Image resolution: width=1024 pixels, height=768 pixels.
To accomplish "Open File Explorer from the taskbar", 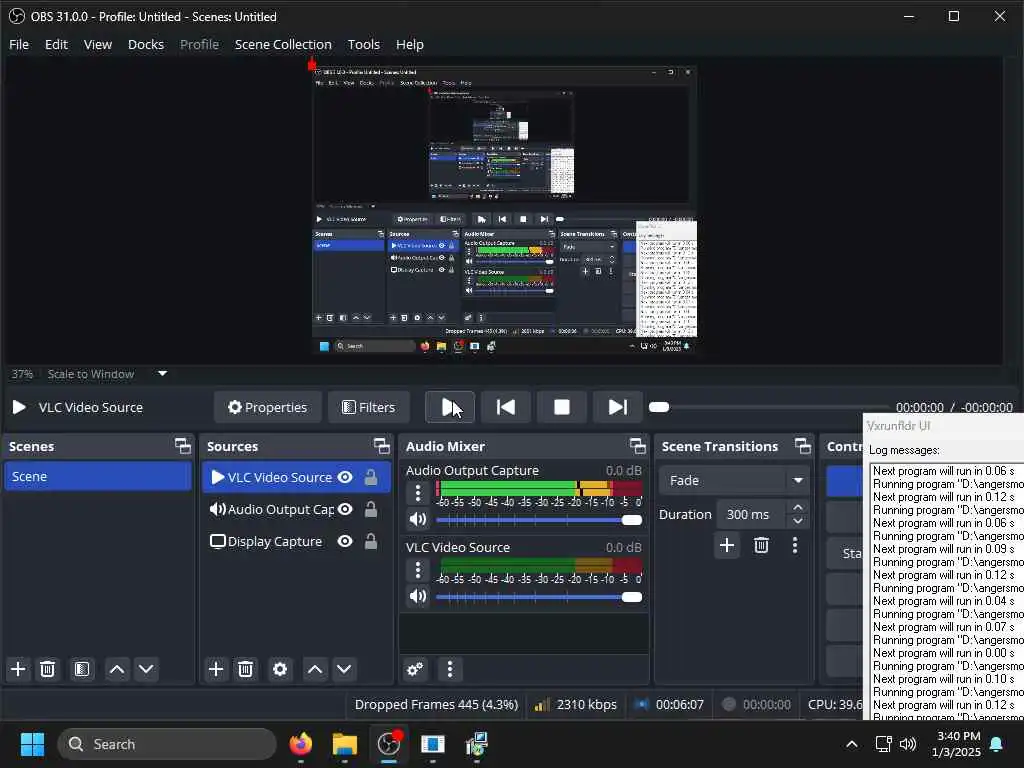I will pyautogui.click(x=344, y=744).
